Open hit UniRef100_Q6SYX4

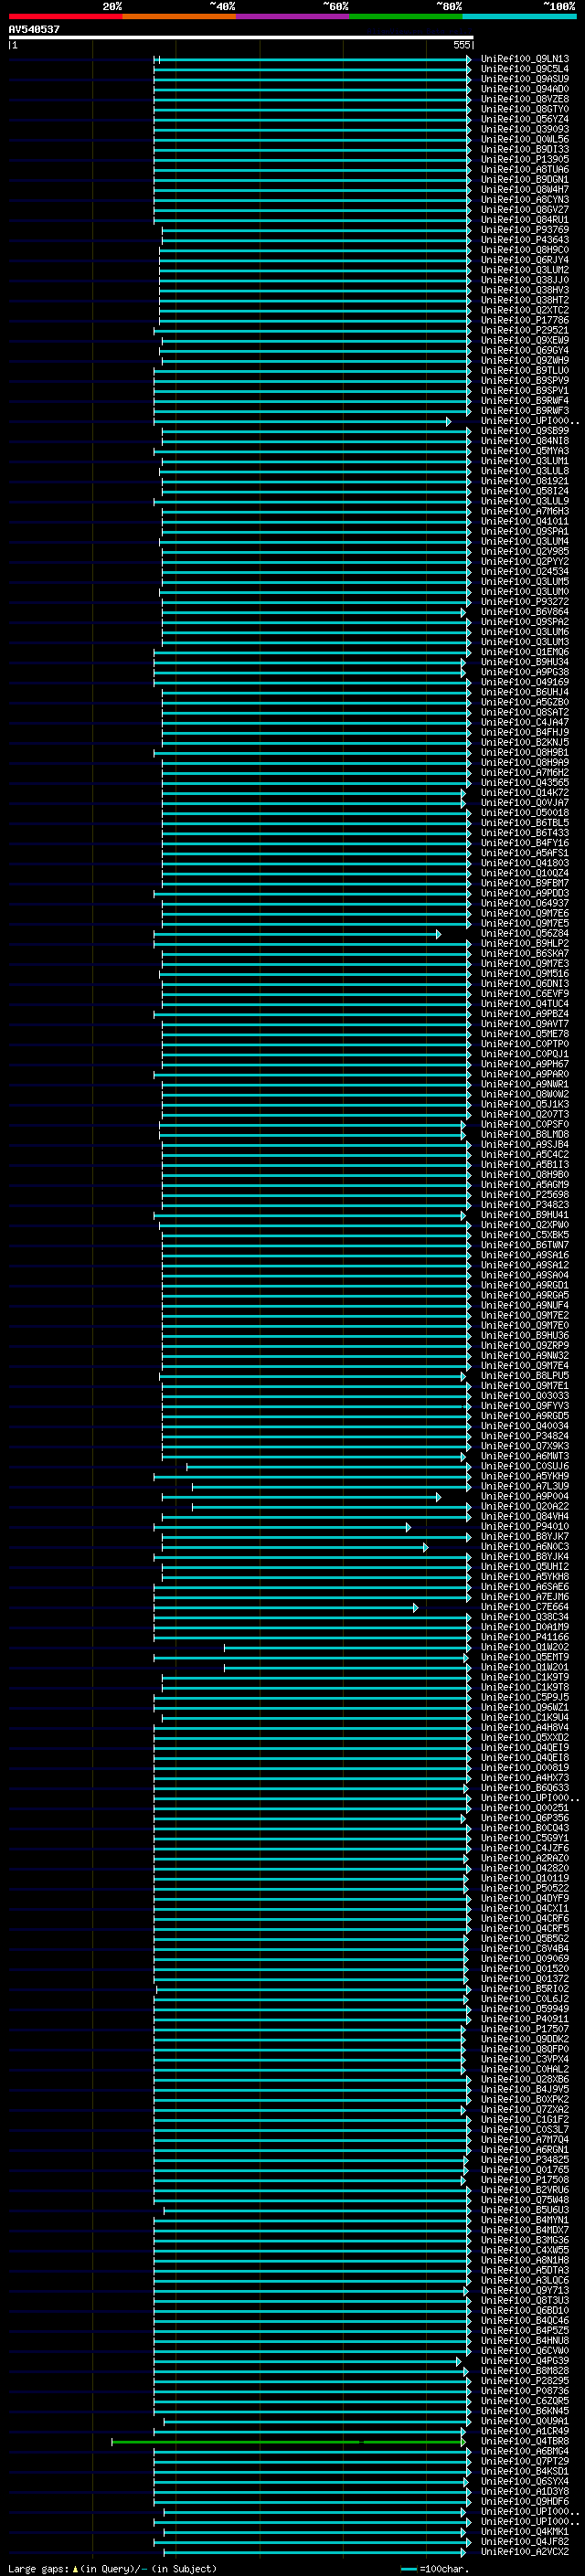click(x=525, y=2481)
